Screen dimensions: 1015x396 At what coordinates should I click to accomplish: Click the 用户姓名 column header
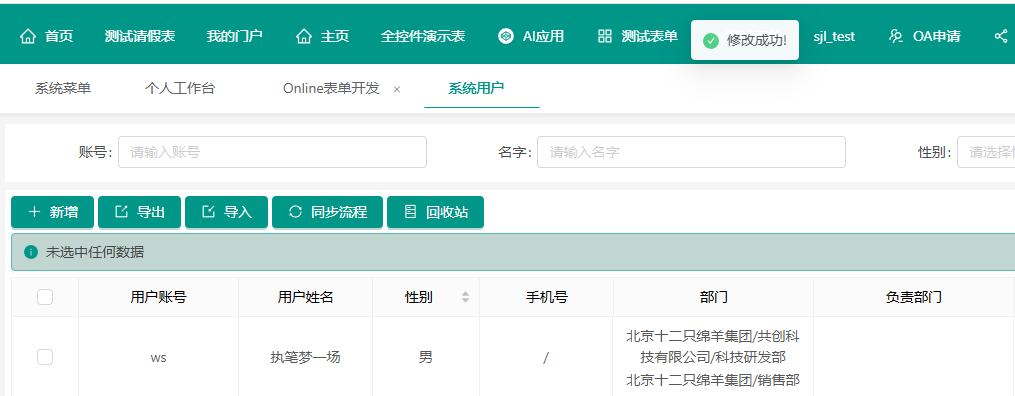306,298
